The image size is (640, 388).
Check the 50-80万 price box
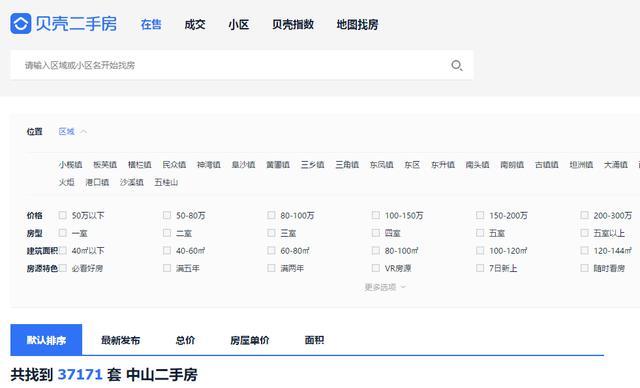167,215
